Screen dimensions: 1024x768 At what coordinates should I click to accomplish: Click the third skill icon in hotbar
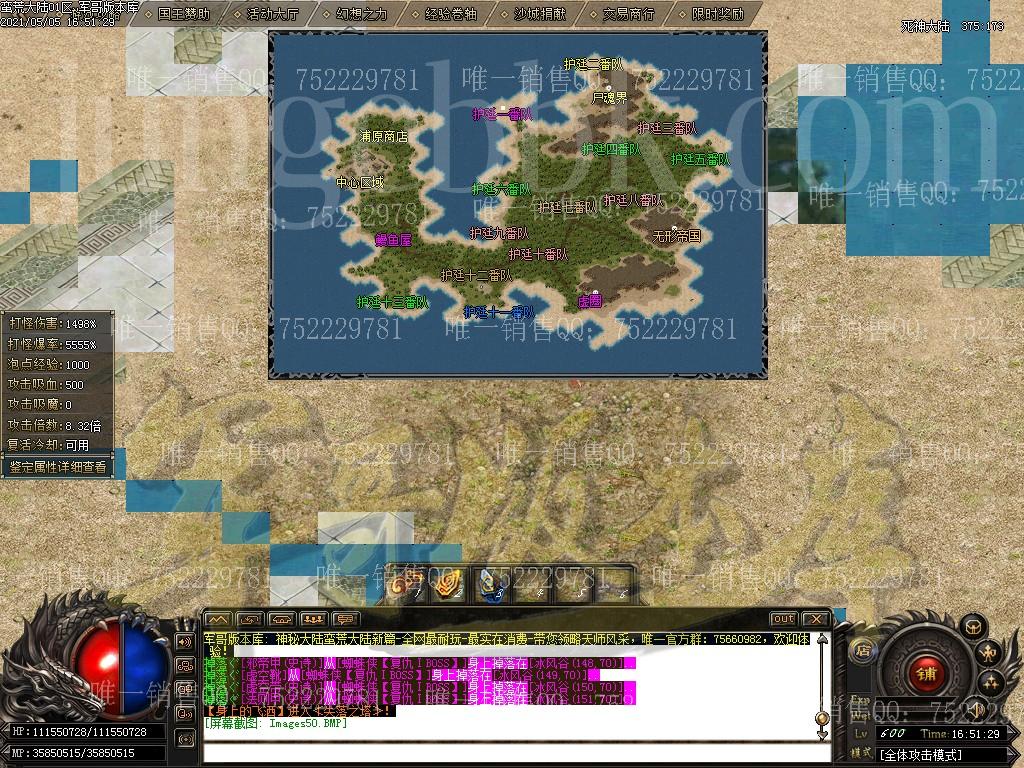[491, 585]
